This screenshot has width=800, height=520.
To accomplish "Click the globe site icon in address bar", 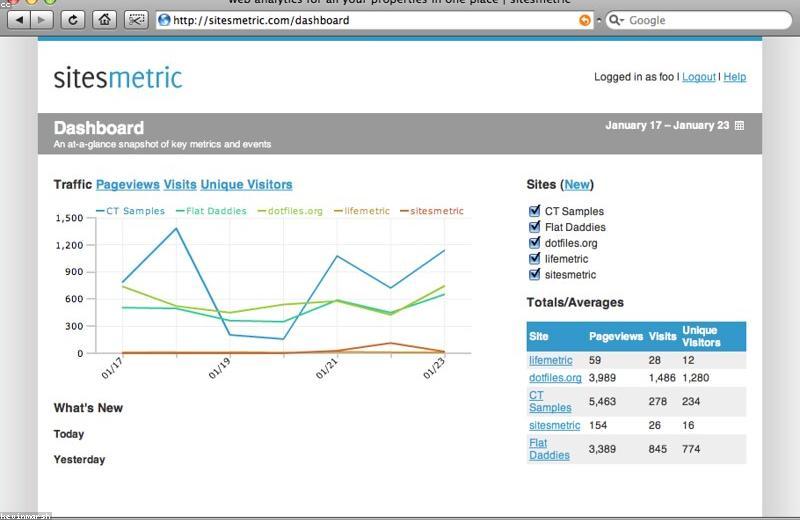I will tap(164, 20).
